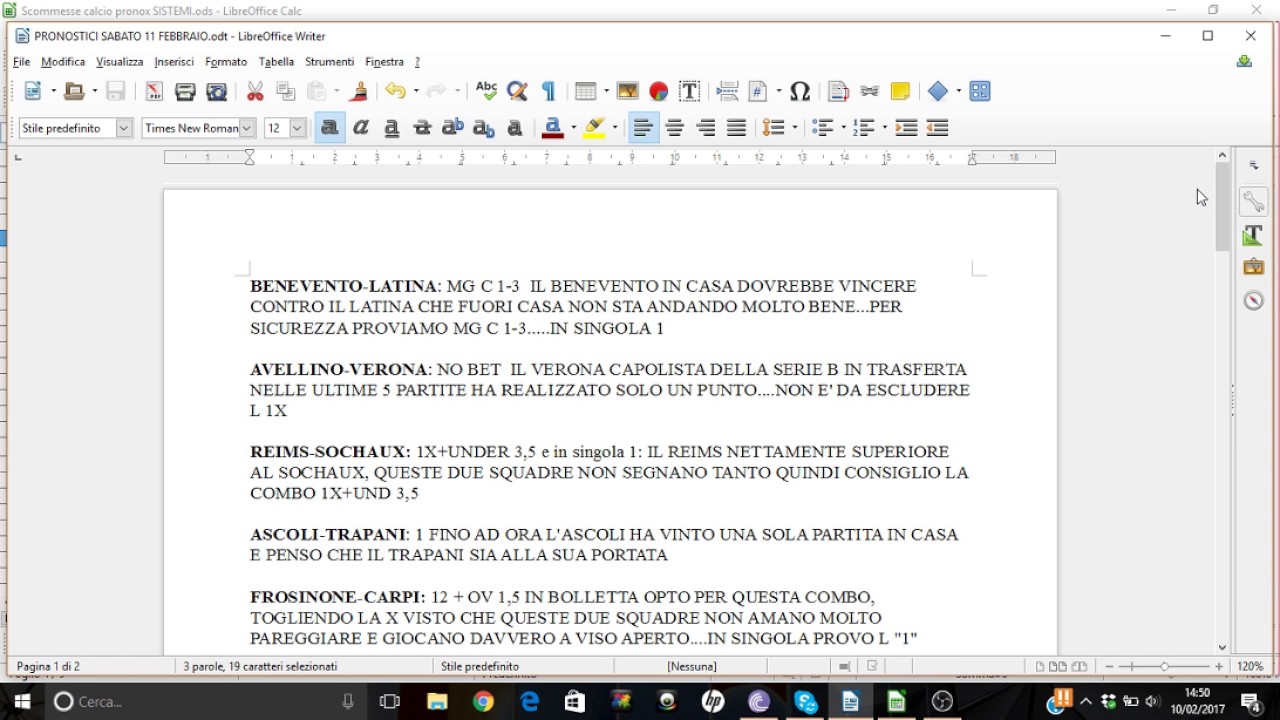Adjust the zoom slider in status bar

(x=1163, y=666)
